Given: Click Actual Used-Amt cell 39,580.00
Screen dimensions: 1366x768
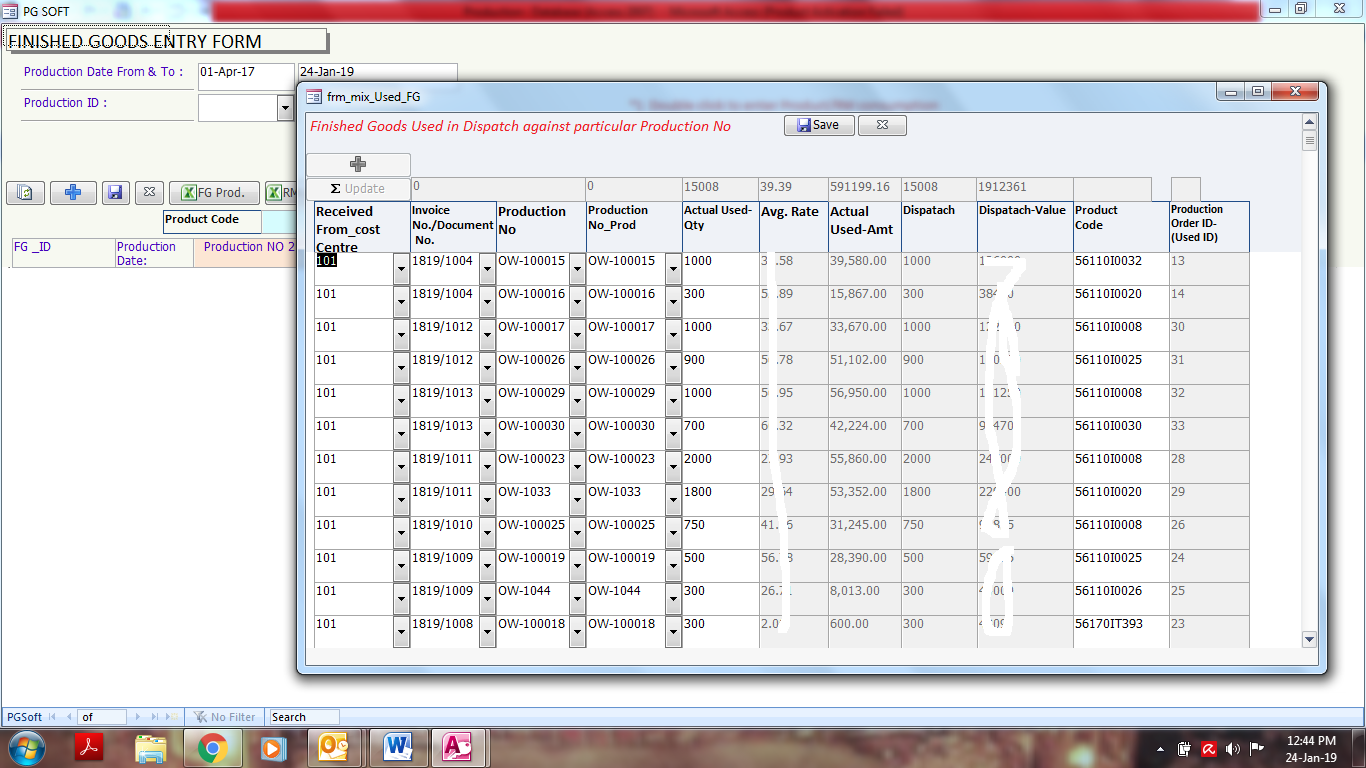Looking at the screenshot, I should click(865, 268).
